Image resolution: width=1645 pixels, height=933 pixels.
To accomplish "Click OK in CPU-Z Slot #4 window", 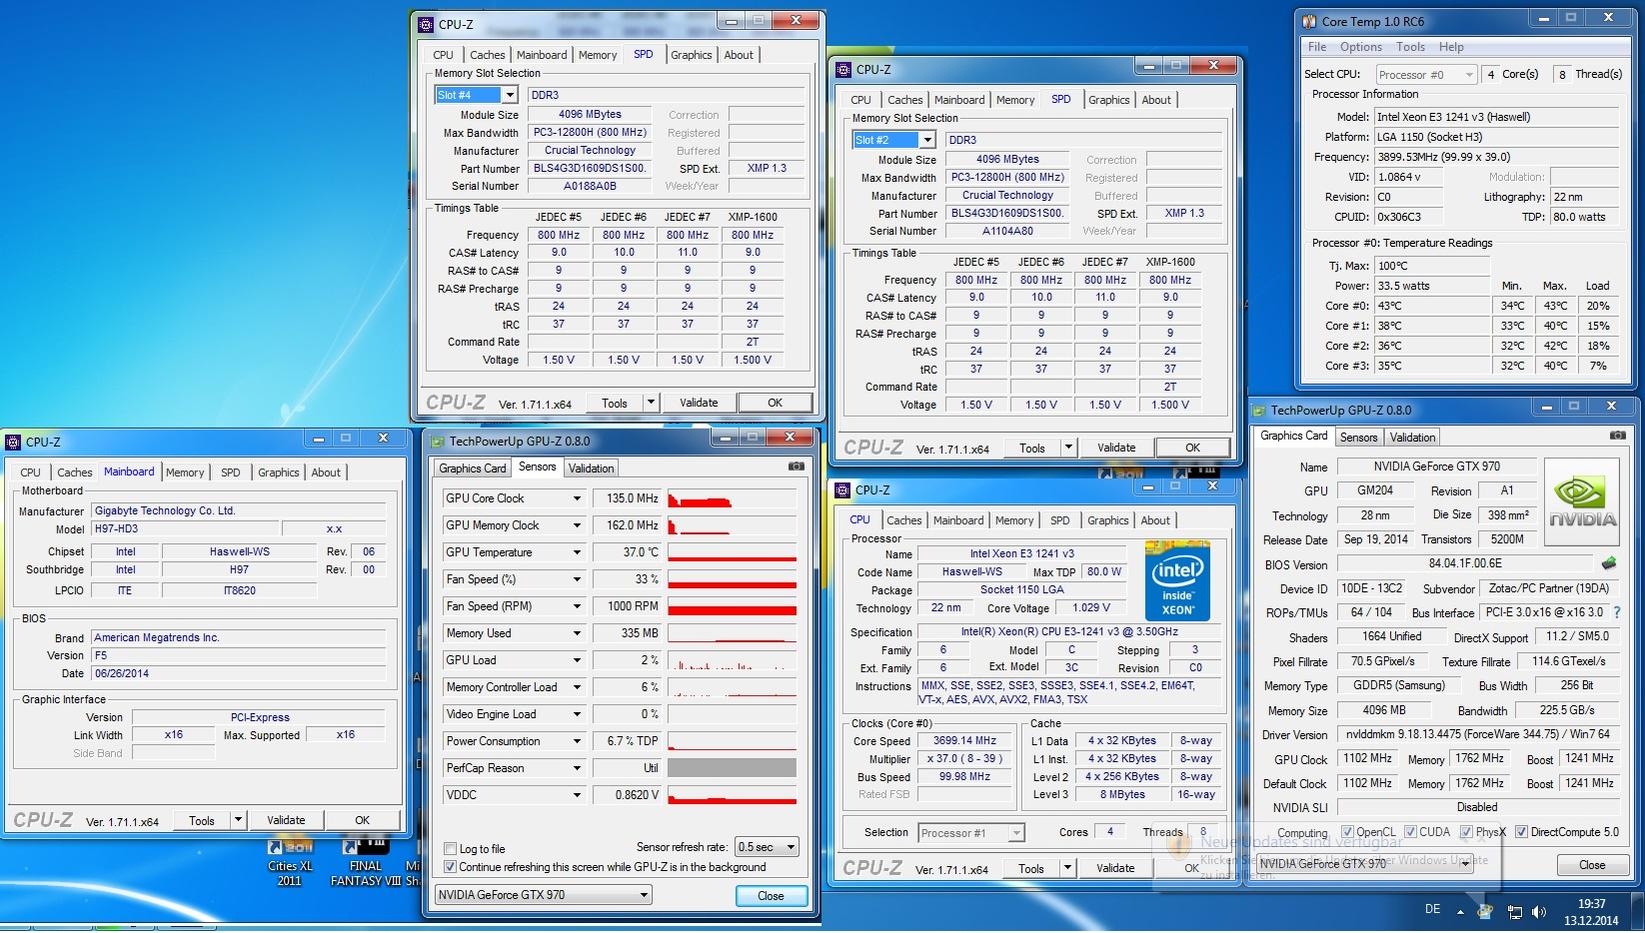I will (775, 402).
